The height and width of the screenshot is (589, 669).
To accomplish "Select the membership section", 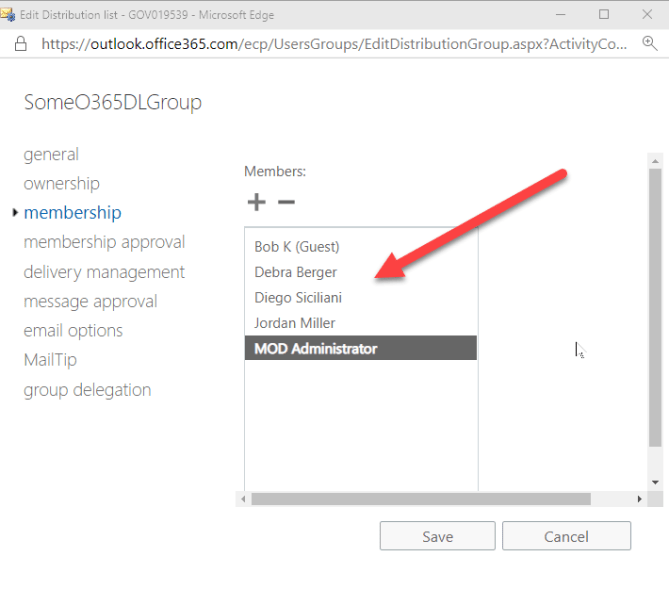I will pos(72,213).
